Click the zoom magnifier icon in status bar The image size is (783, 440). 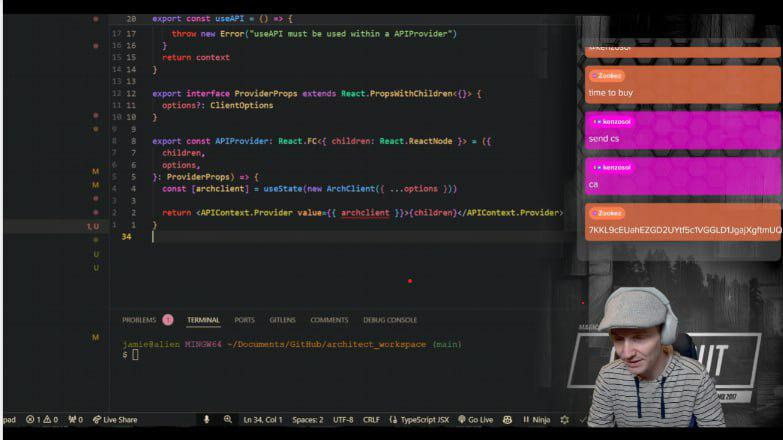pos(228,420)
